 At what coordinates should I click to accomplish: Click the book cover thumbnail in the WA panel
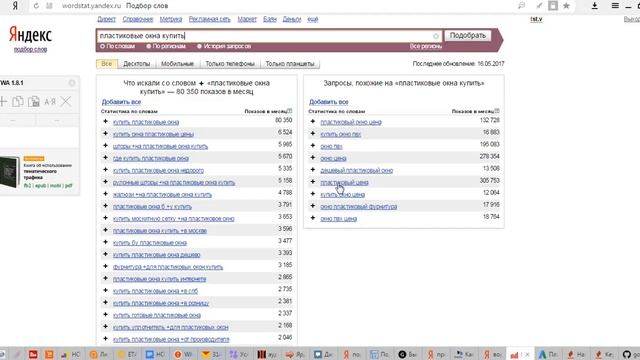pyautogui.click(x=10, y=172)
